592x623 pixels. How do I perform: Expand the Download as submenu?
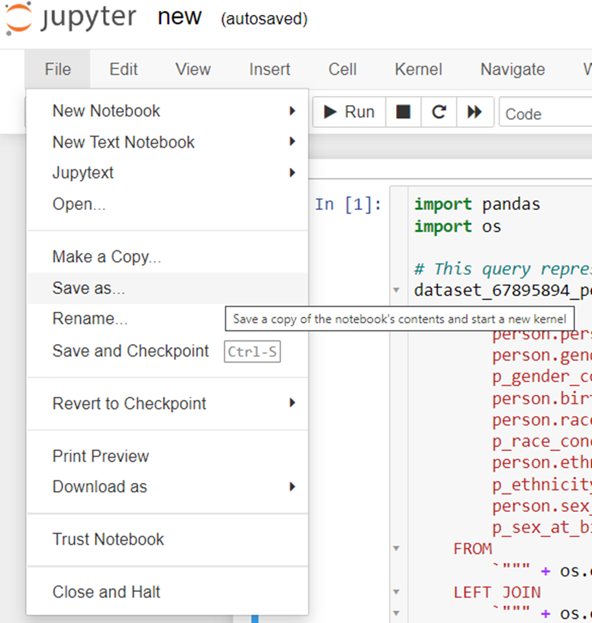coord(168,487)
